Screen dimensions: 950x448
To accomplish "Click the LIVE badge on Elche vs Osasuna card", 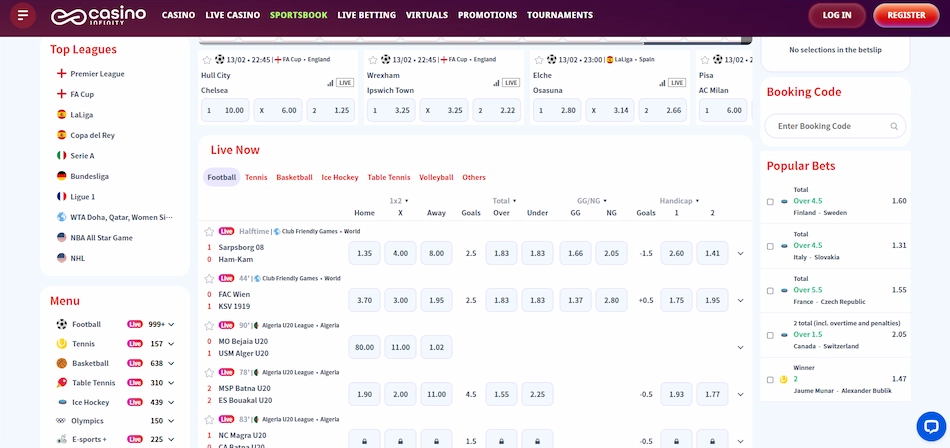I will point(677,82).
